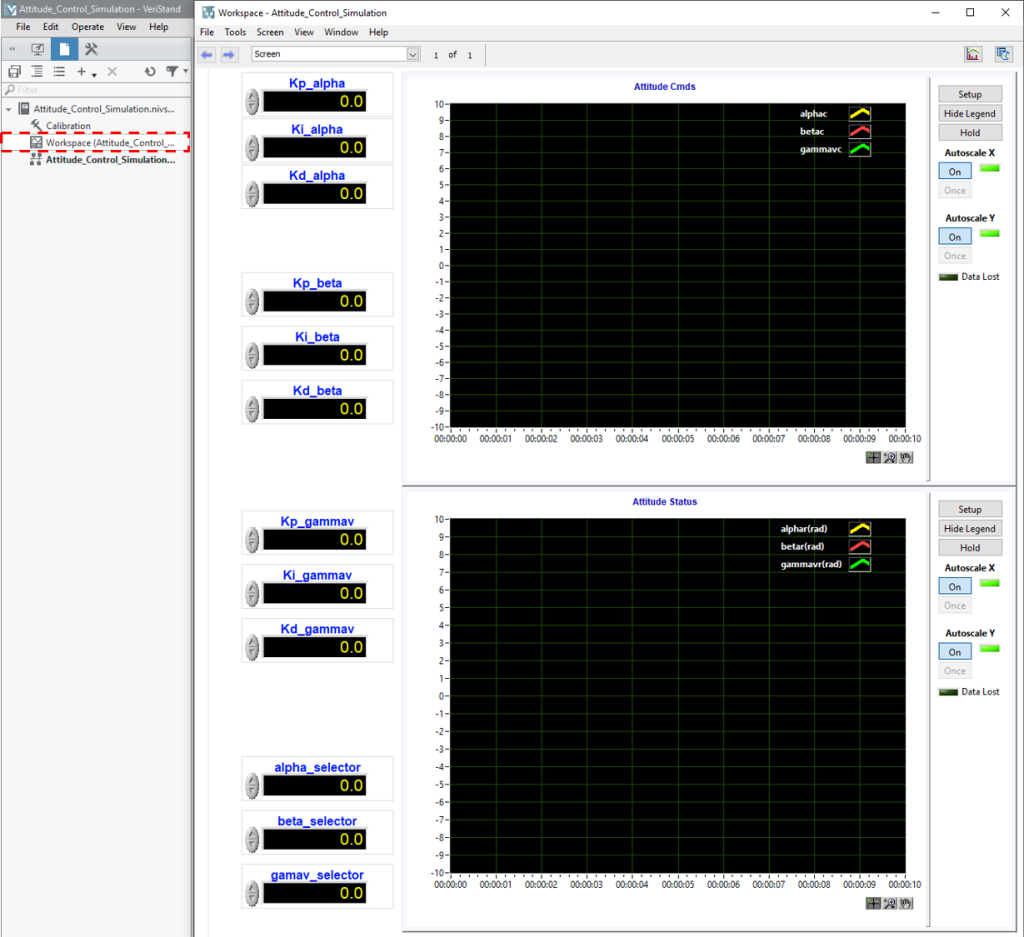
Task: Click the expand all tree items icon
Action: (37, 71)
